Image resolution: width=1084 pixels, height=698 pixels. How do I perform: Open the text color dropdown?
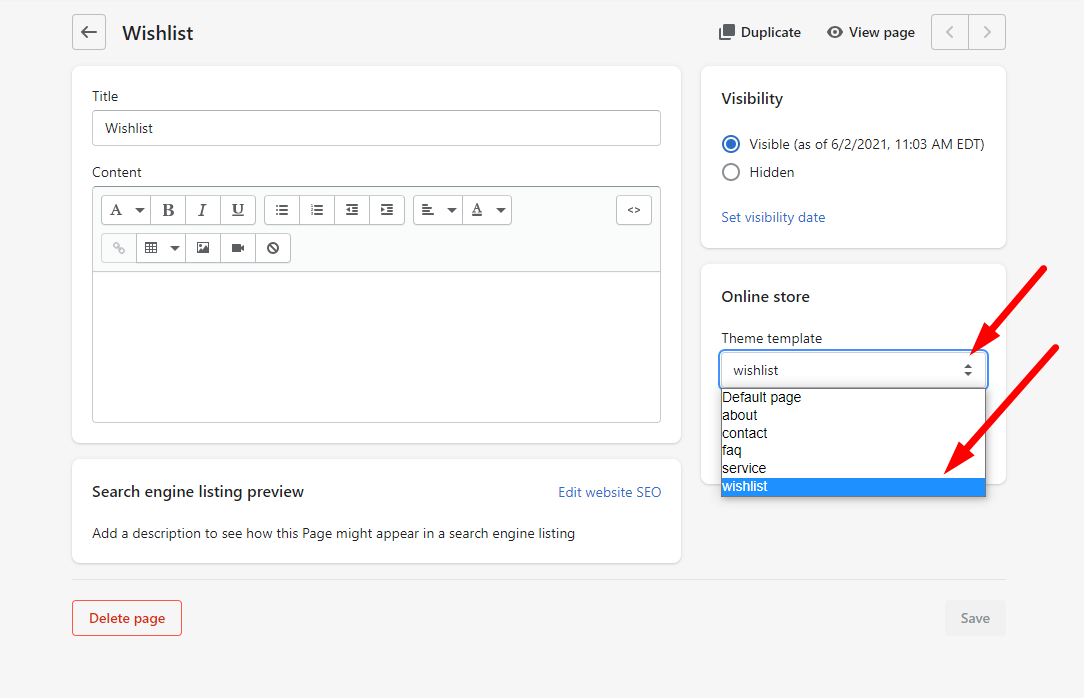488,210
